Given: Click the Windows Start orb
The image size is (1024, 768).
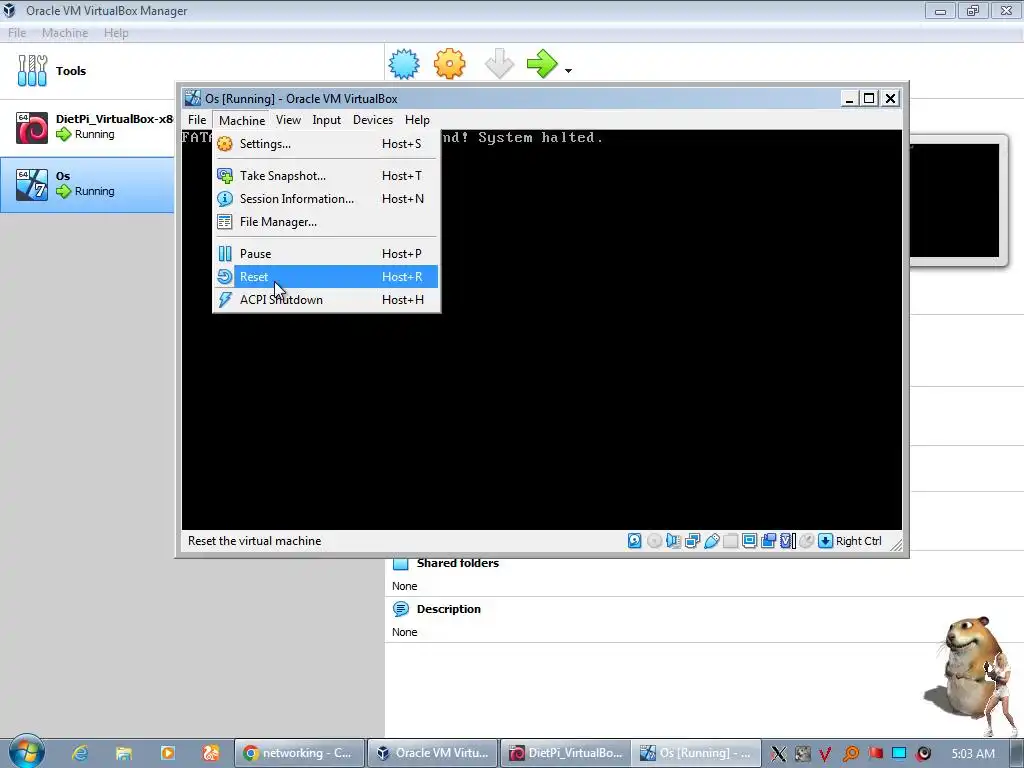Looking at the screenshot, I should (26, 752).
